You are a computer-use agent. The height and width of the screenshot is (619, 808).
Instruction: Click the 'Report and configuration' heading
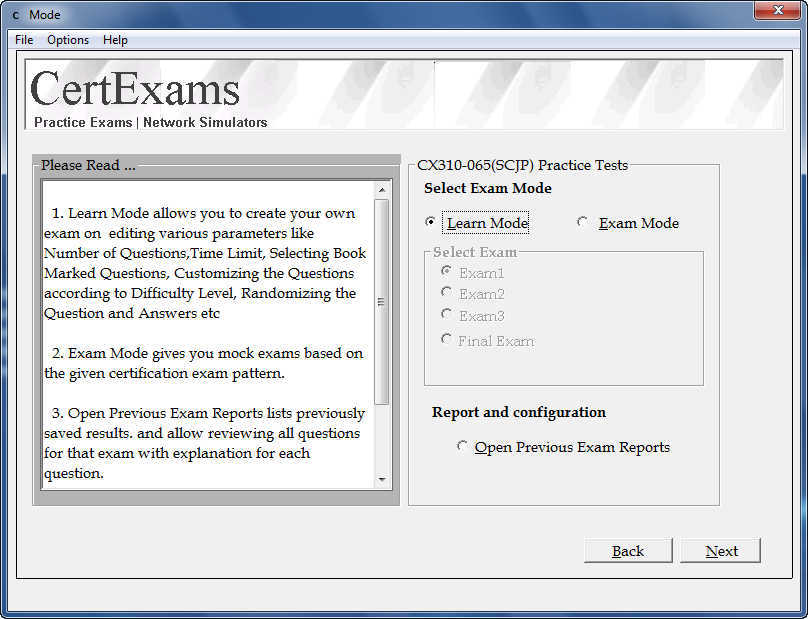click(519, 412)
